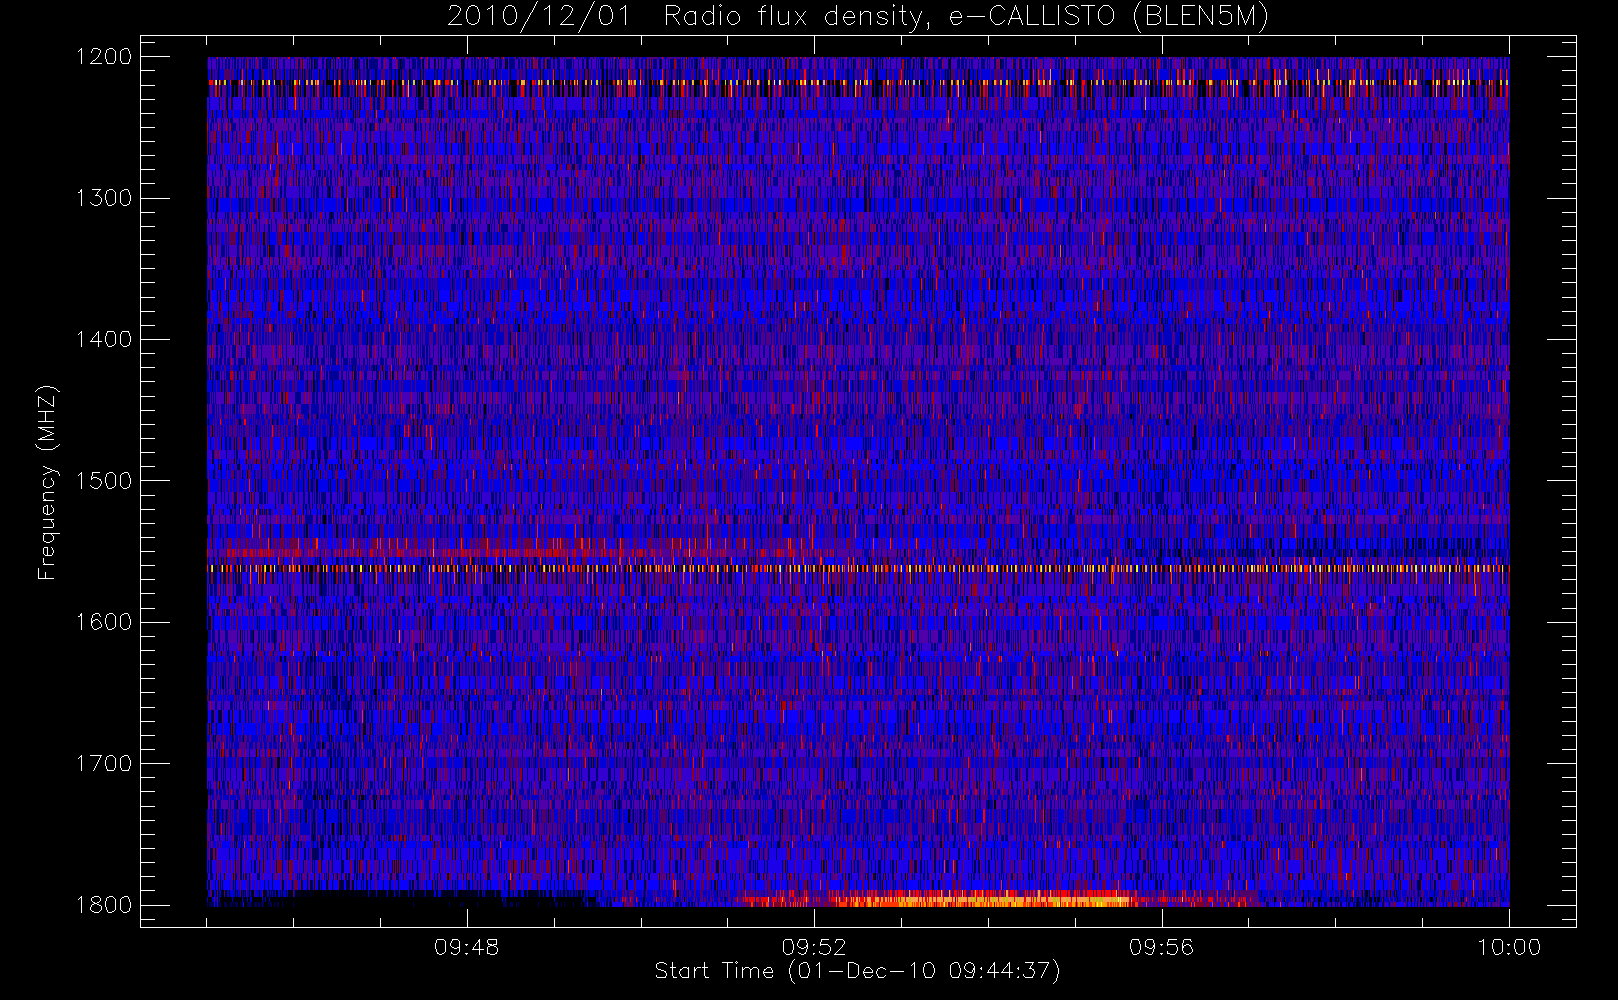Click the yellow-dotted interference line just below 1550 MHz
Viewport: 1618px width, 1000px height.
[x=858, y=568]
